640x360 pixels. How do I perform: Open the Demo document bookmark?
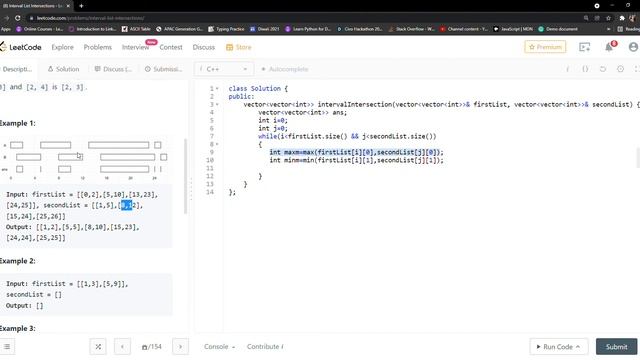(x=558, y=29)
